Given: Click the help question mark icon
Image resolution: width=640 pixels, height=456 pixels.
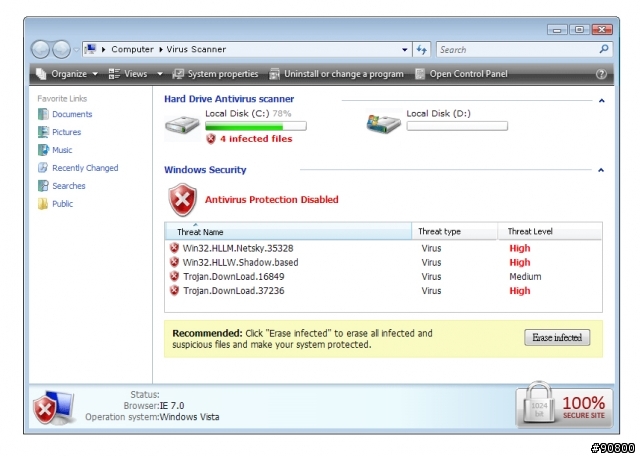Looking at the screenshot, I should click(601, 74).
